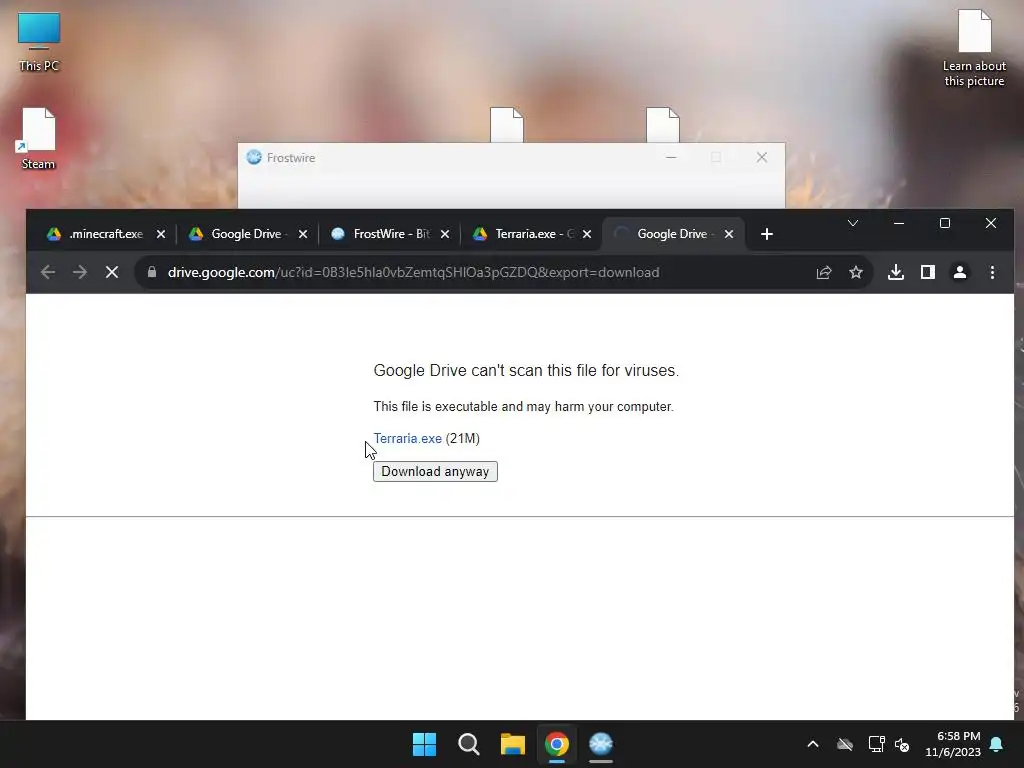Click the Download anyway button
The width and height of the screenshot is (1024, 768).
[435, 472]
